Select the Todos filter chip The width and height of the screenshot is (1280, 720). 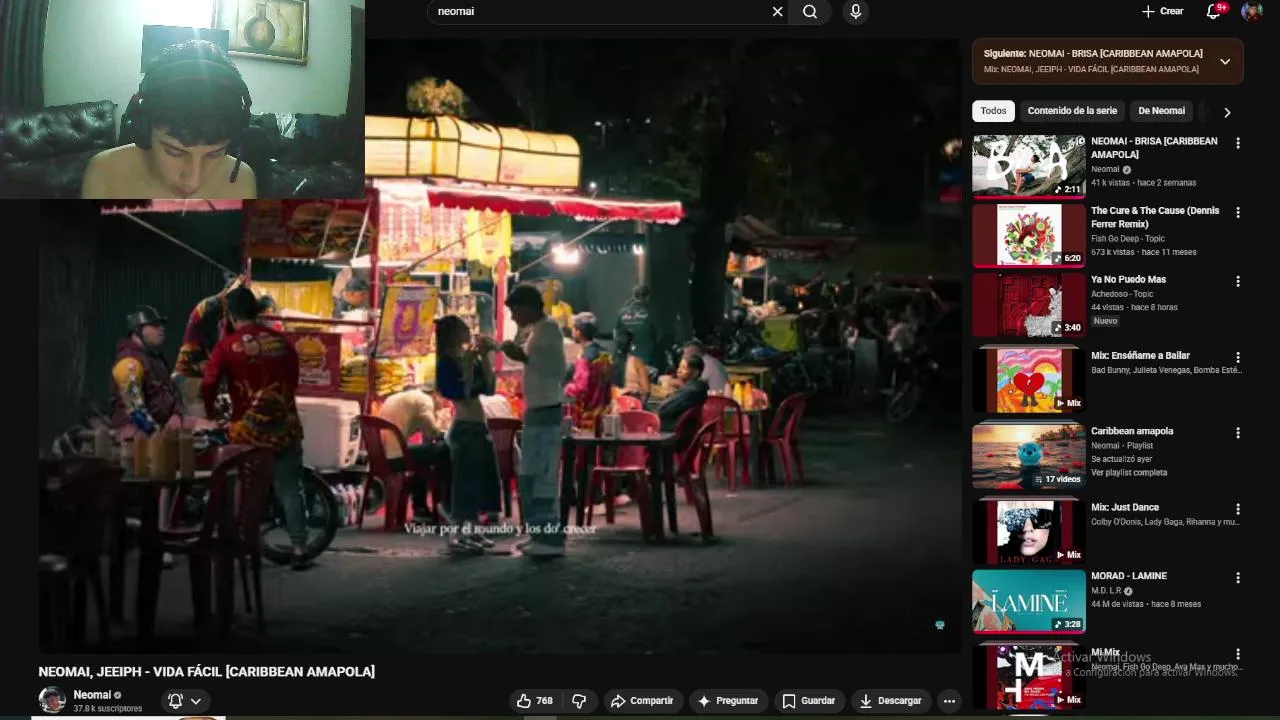coord(993,111)
